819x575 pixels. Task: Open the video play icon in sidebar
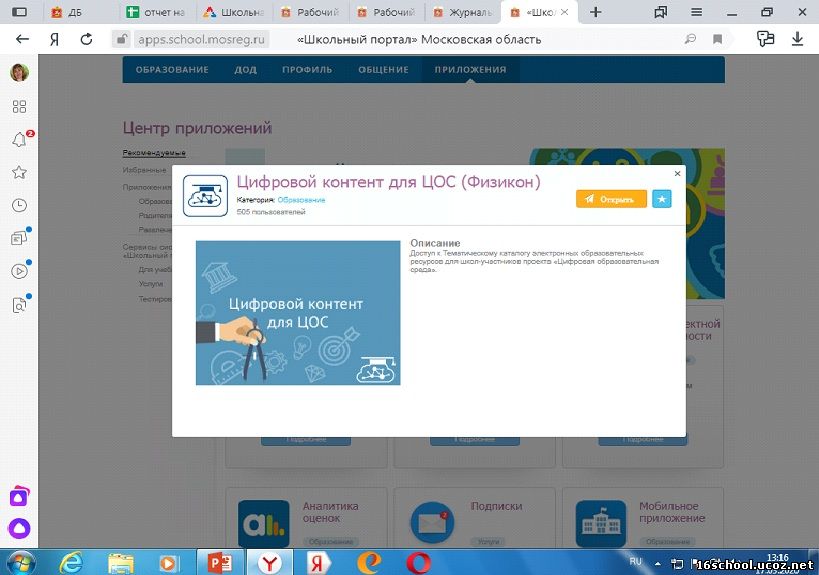pyautogui.click(x=19, y=271)
